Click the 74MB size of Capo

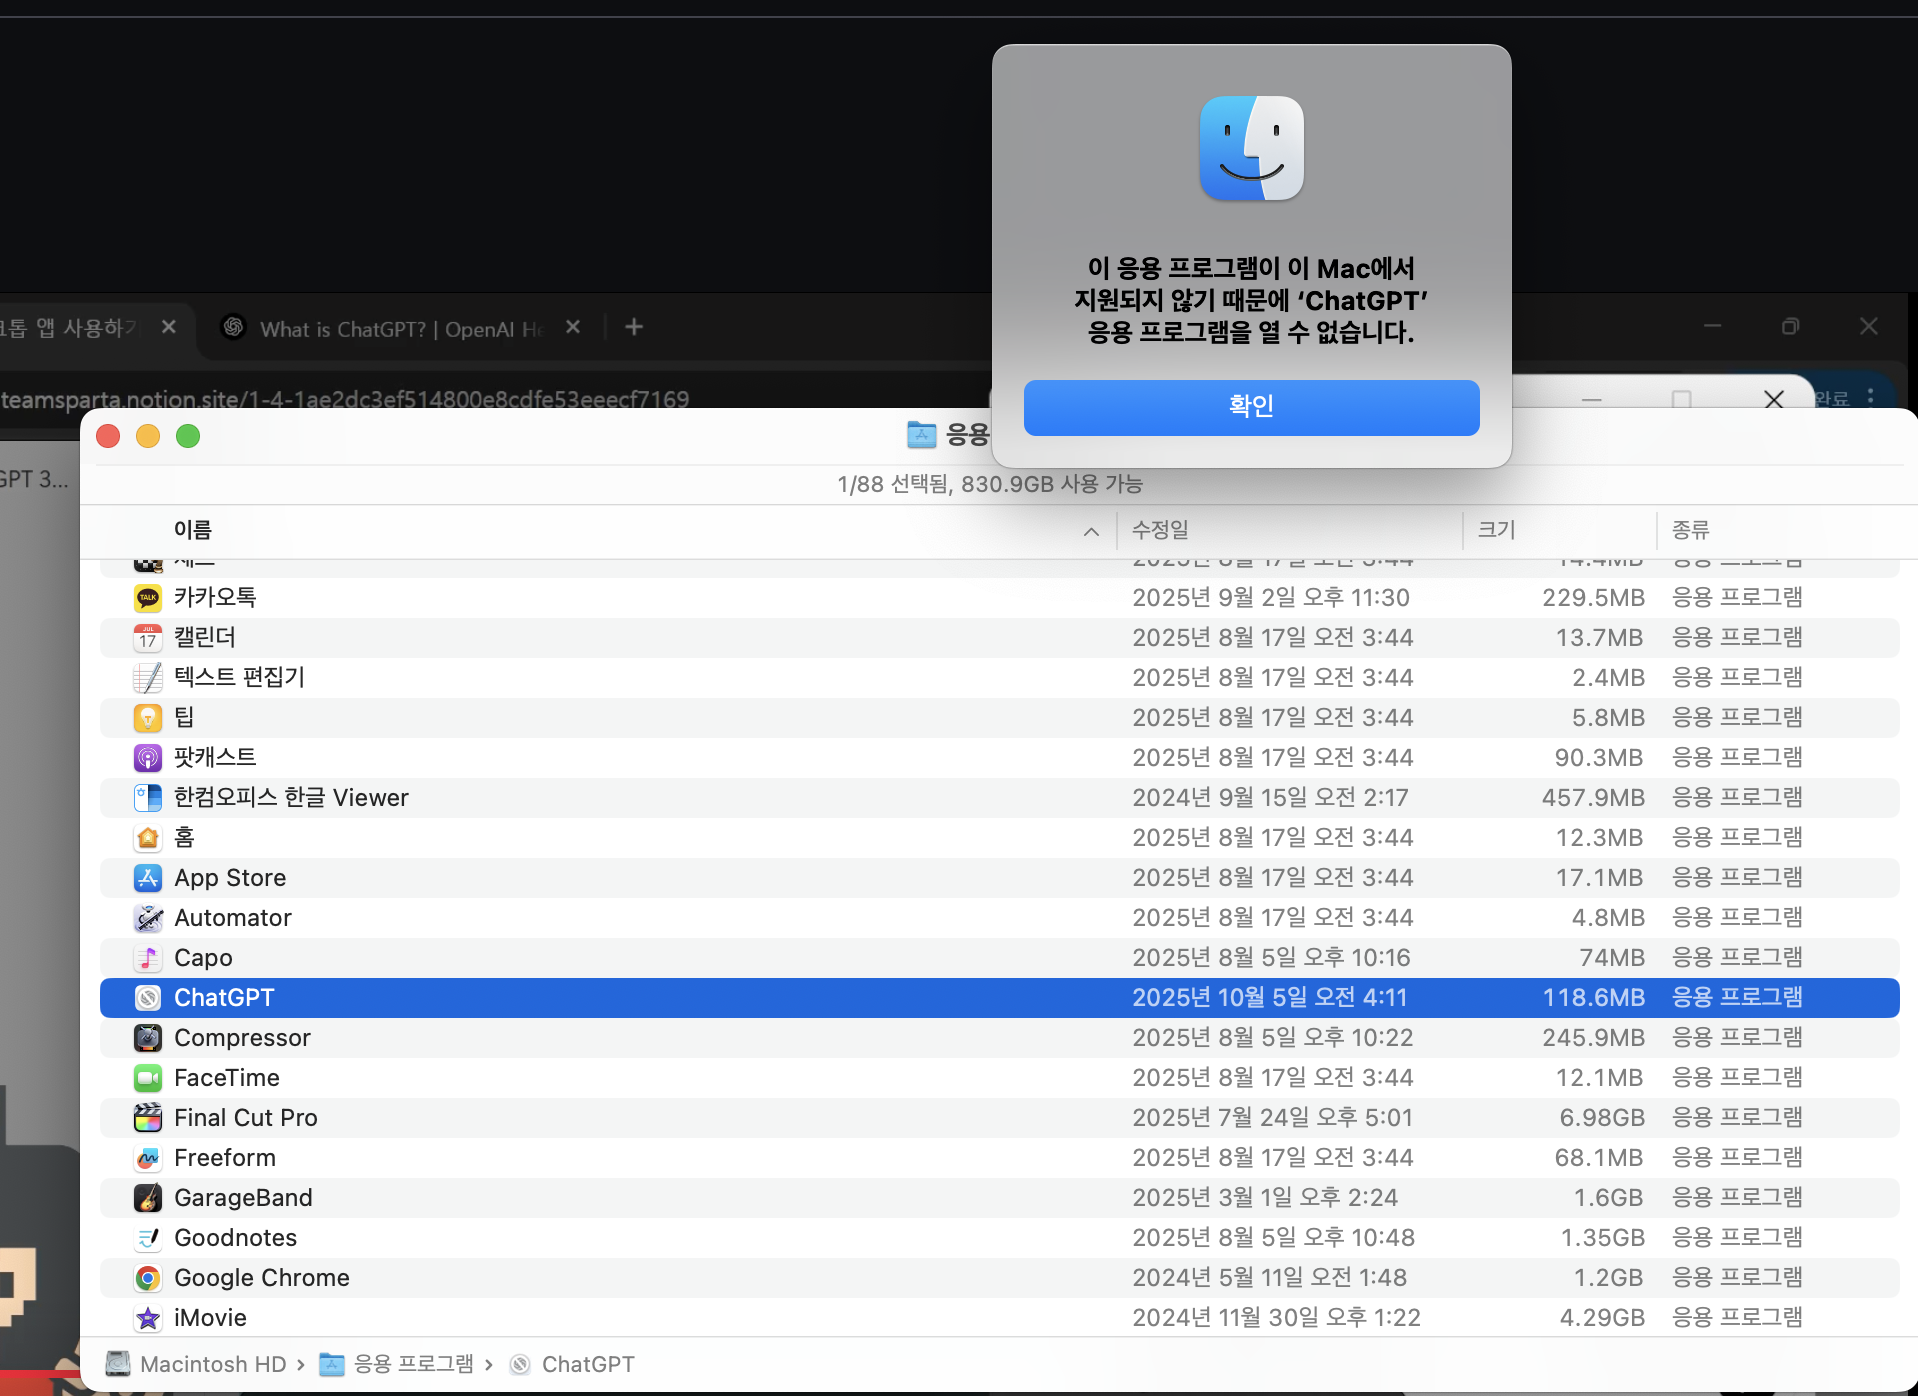(1612, 958)
